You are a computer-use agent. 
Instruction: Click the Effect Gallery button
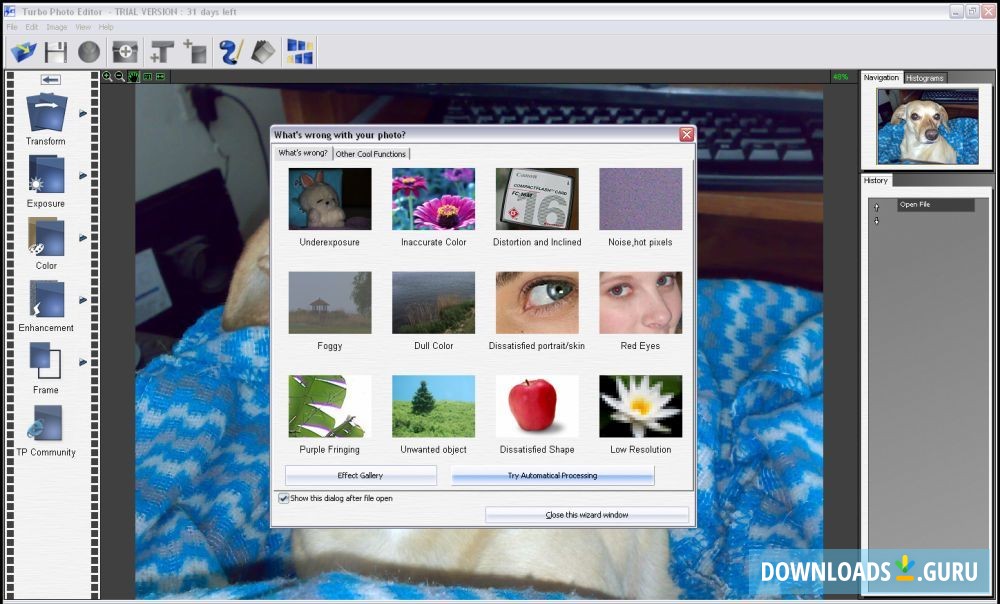(x=360, y=475)
